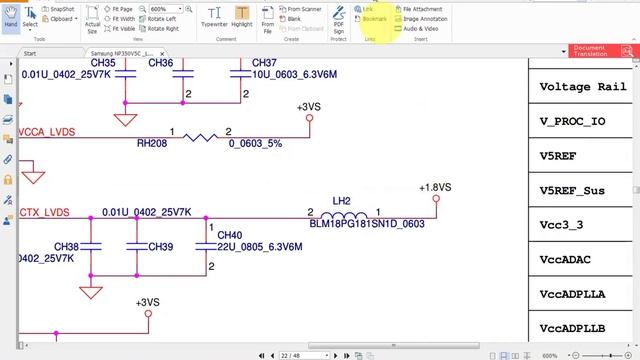
Task: Go to the next page
Action: 336,356
